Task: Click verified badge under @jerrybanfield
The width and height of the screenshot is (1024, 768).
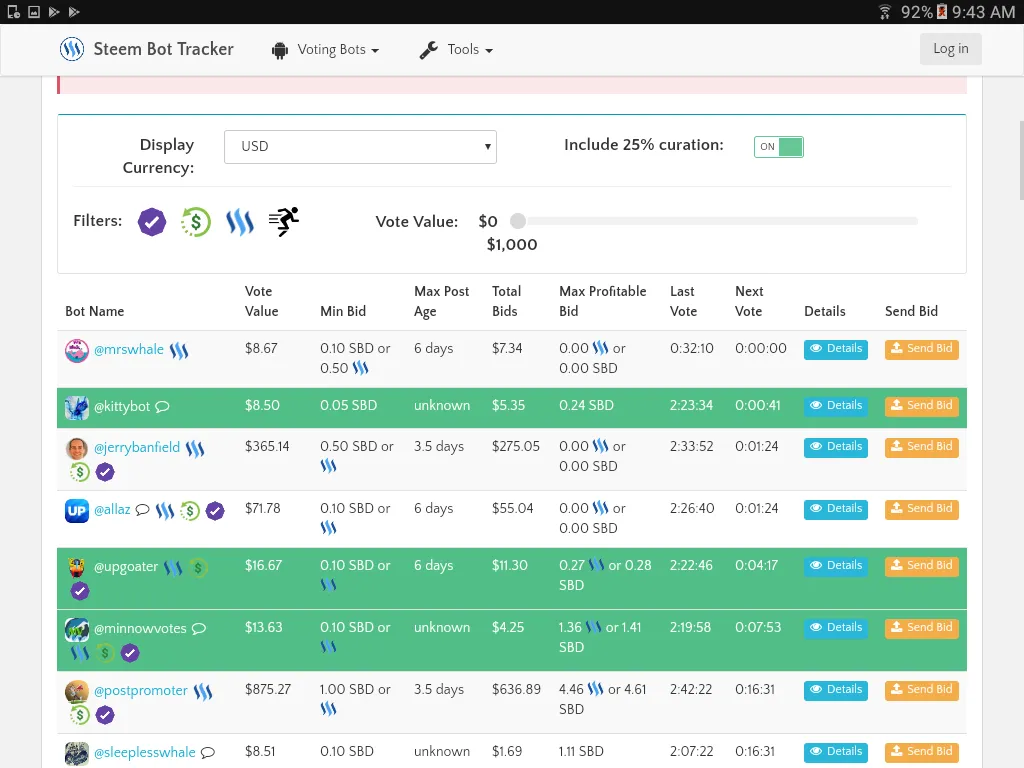Action: [105, 472]
